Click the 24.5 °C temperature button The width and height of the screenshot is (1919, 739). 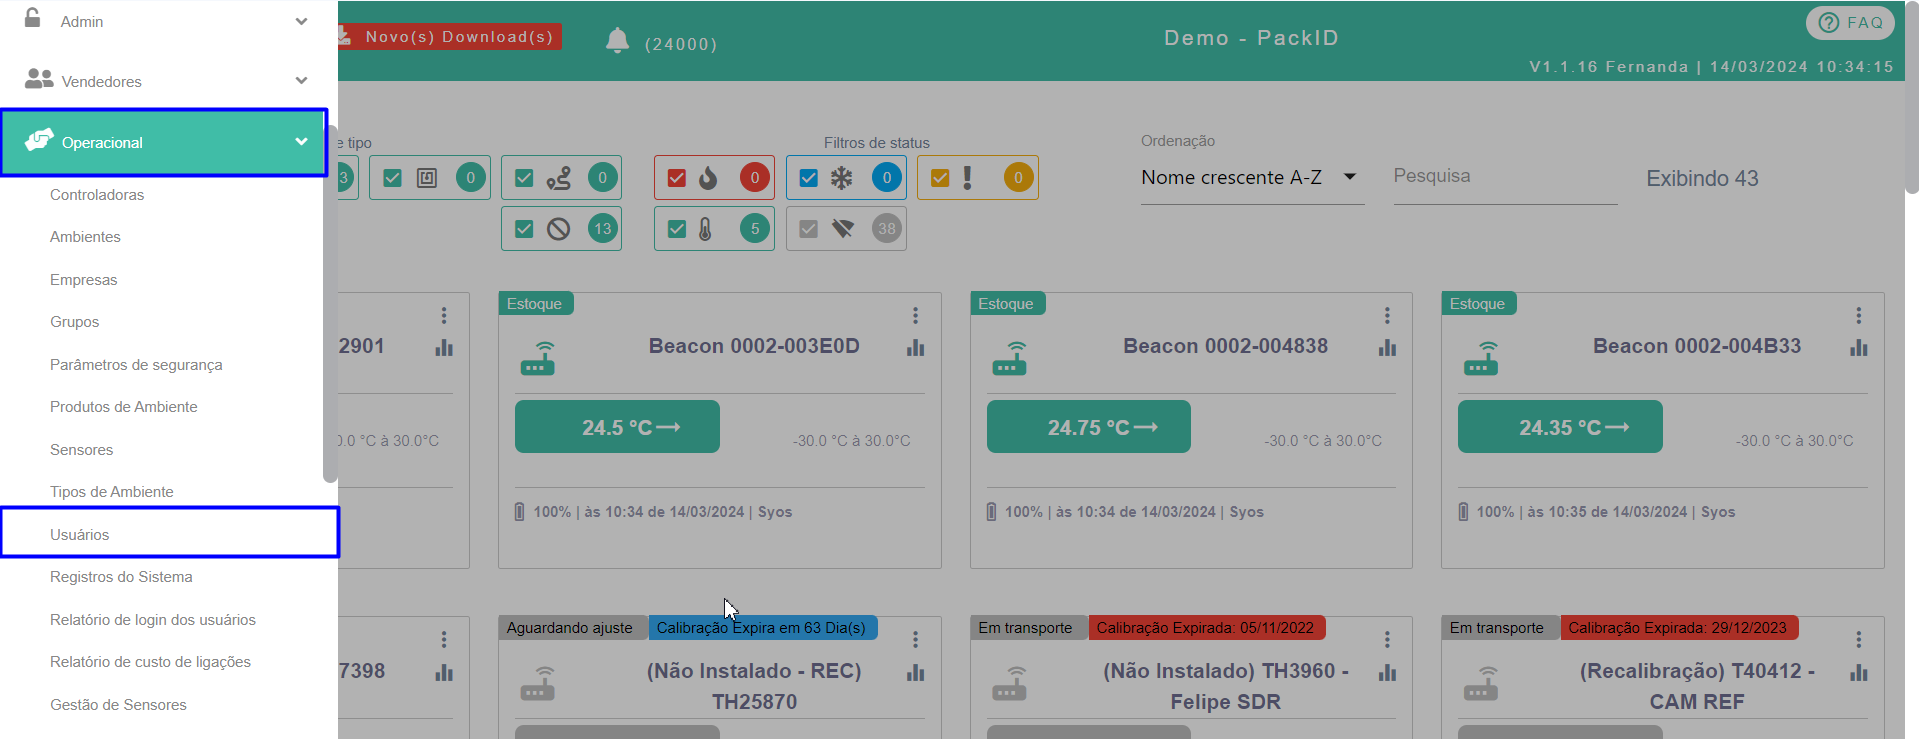[x=617, y=427]
